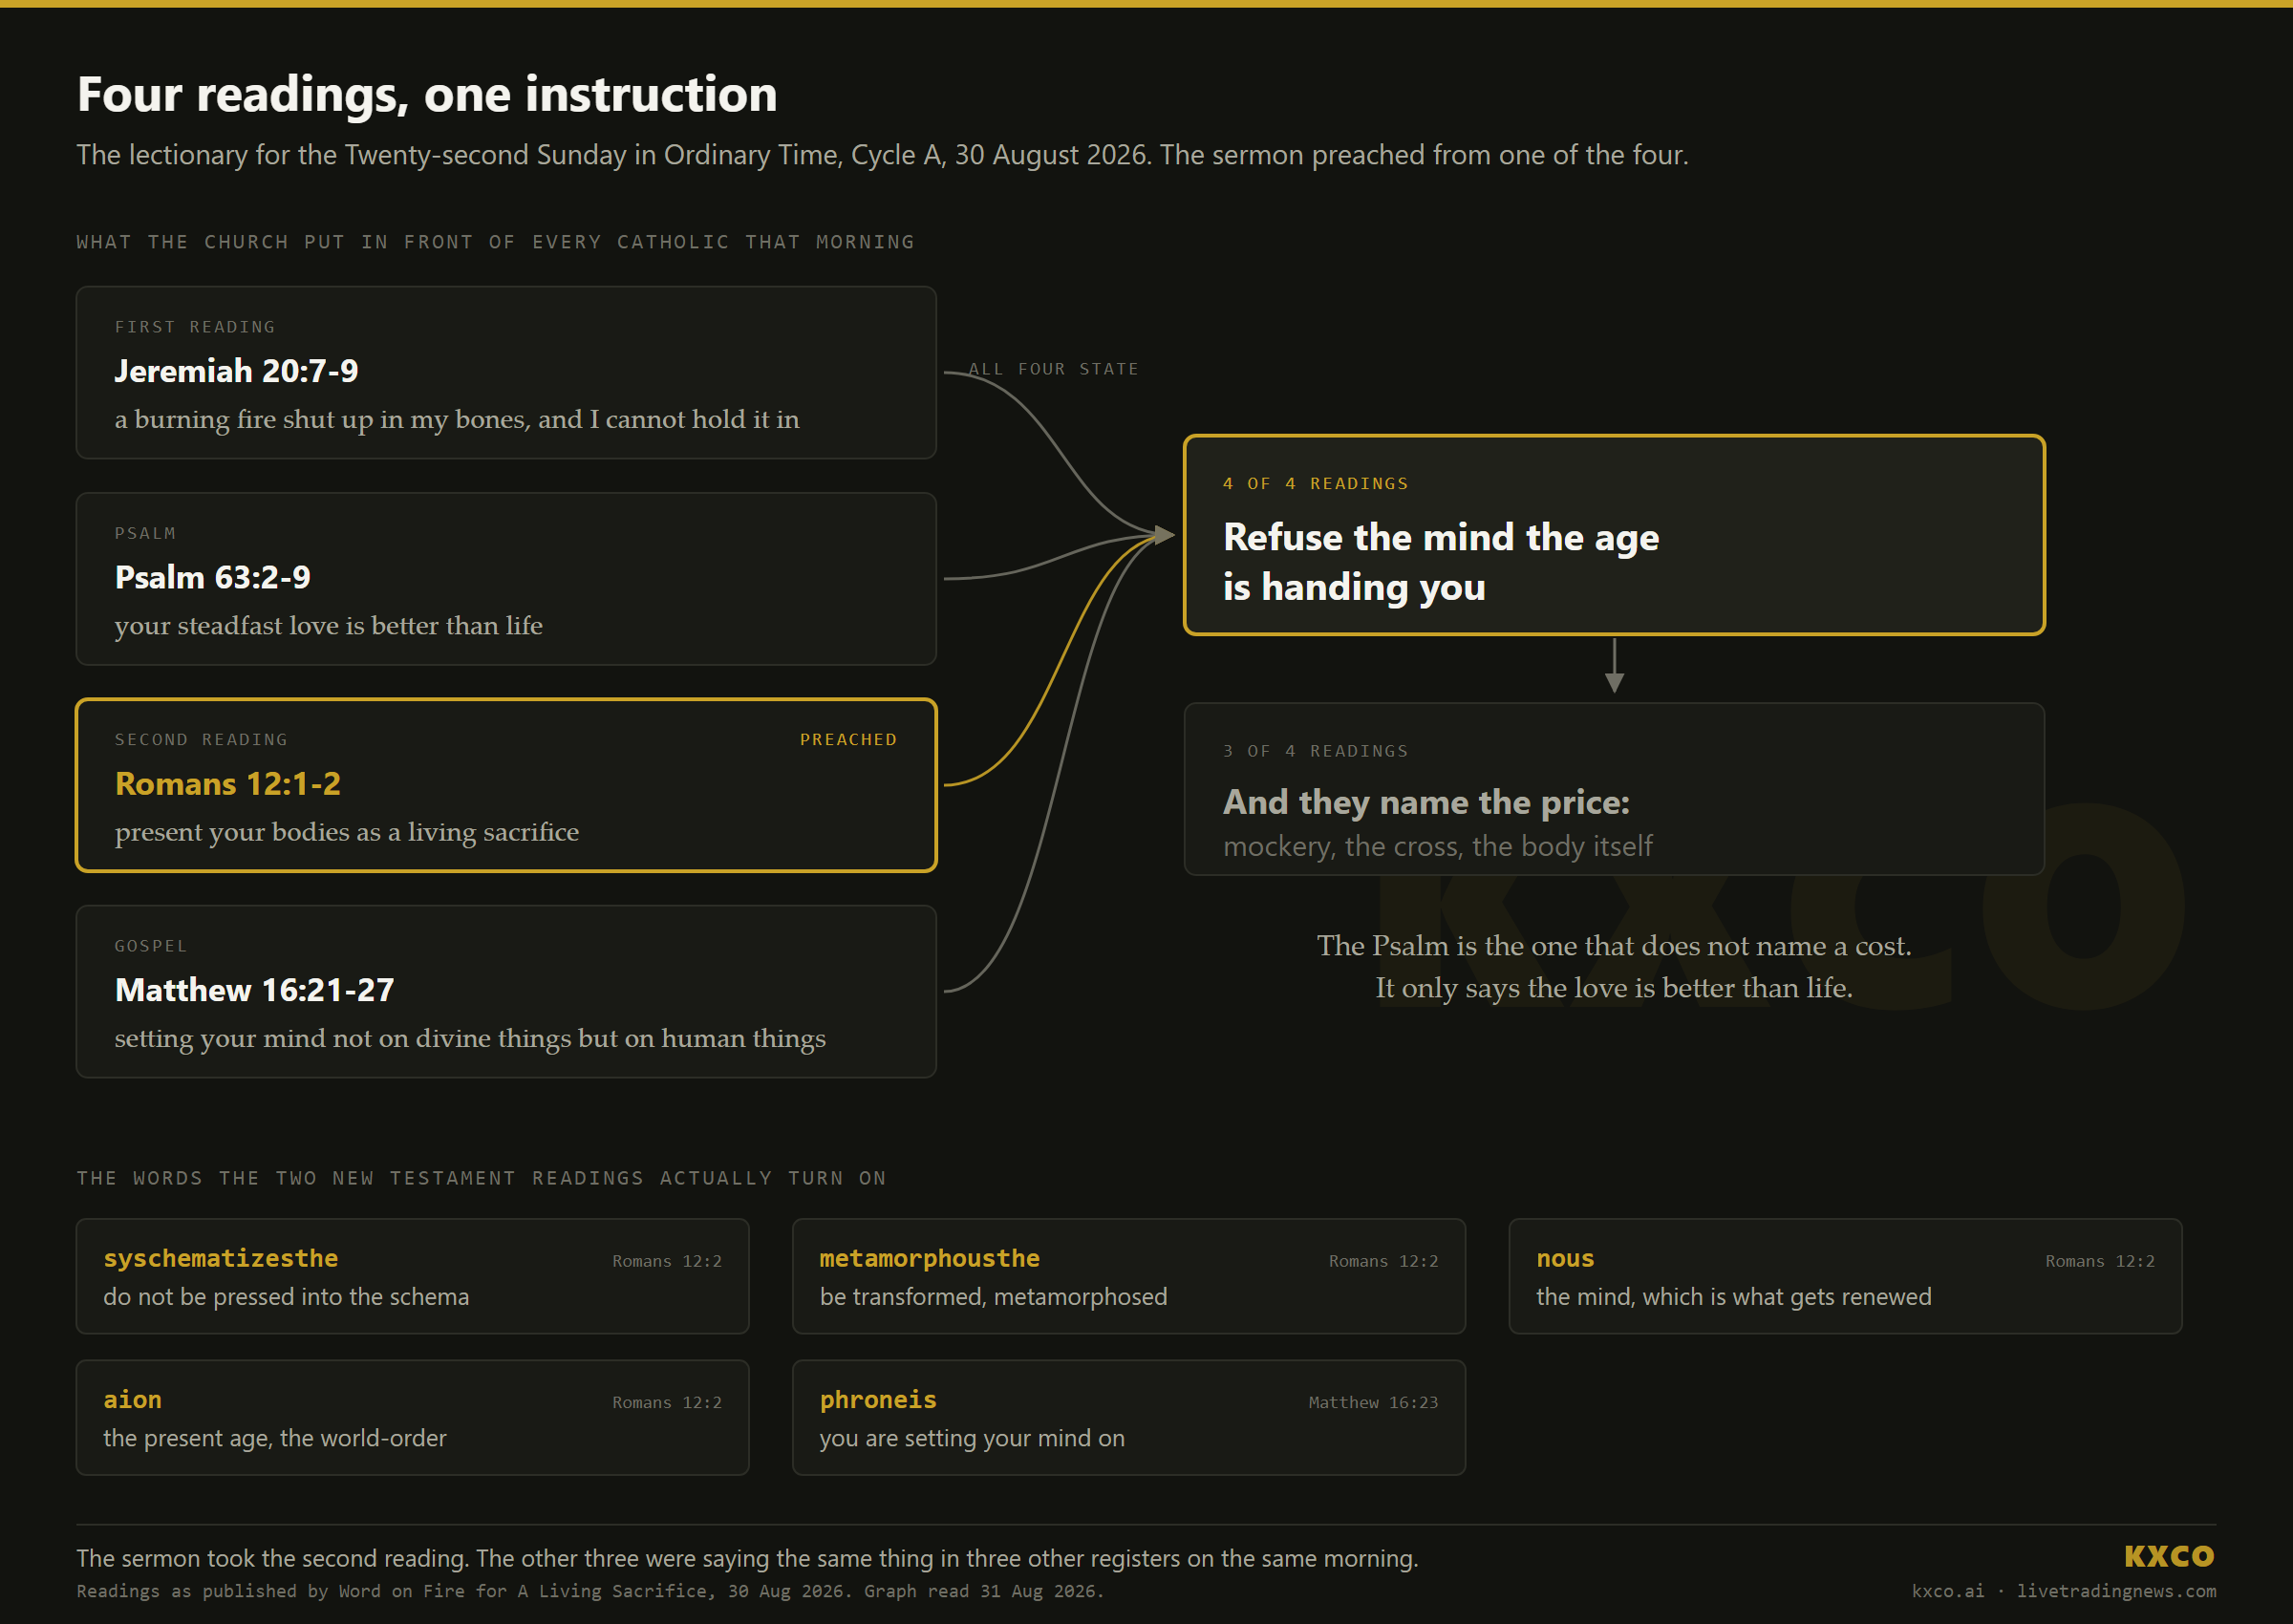Click the heading "Four readings, one instruction"
Viewport: 2293px width, 1624px height.
427,95
